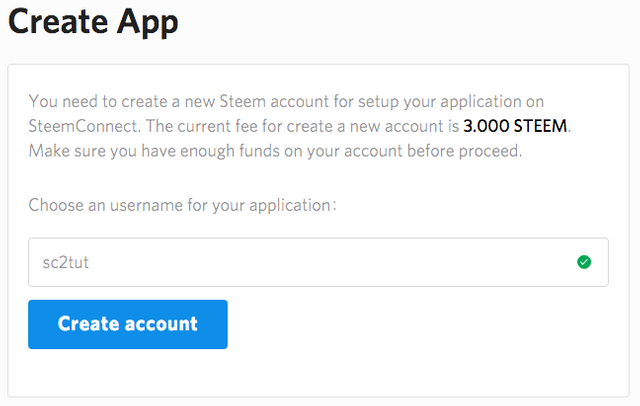Image resolution: width=640 pixels, height=406 pixels.
Task: Click the first line starting You need to create
Action: pyautogui.click(x=286, y=101)
